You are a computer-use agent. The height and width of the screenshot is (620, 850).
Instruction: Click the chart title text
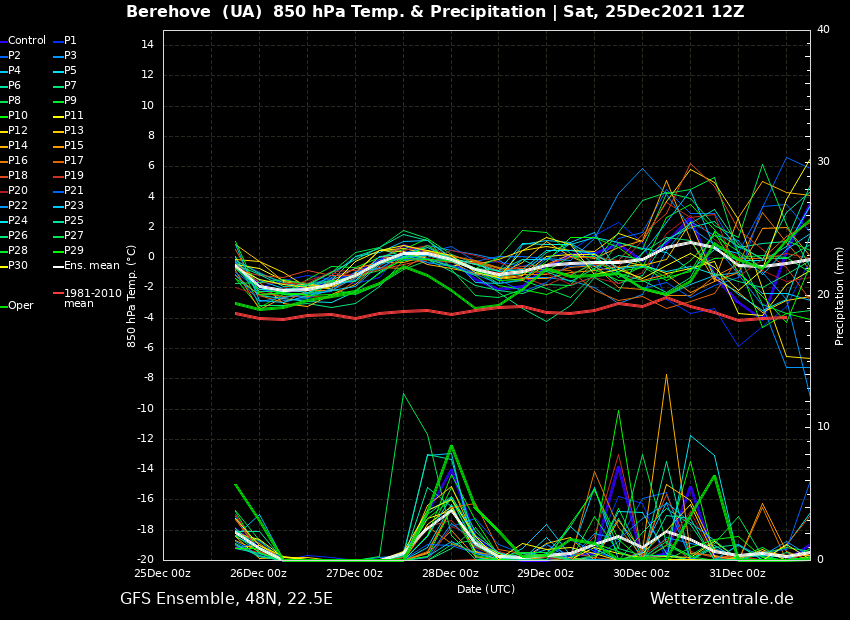pyautogui.click(x=435, y=12)
